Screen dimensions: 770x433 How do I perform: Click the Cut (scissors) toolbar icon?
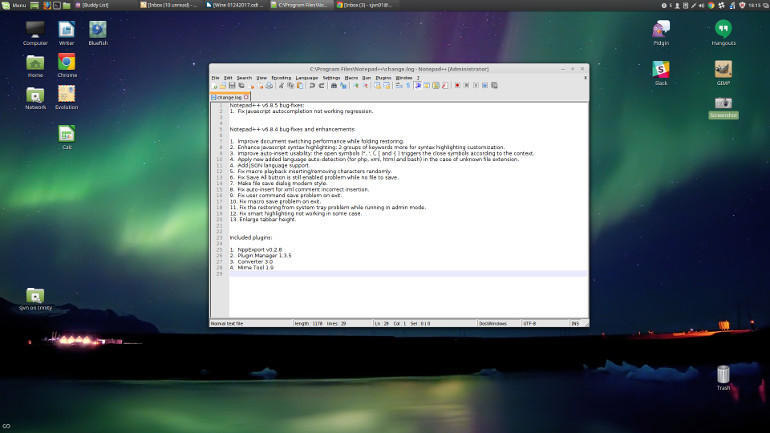(x=281, y=85)
